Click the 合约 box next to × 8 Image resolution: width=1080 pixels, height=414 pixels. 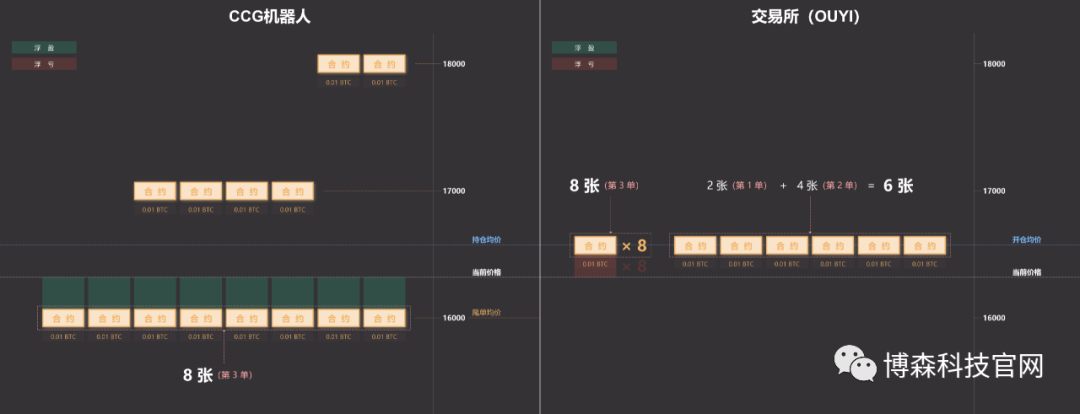click(x=596, y=246)
